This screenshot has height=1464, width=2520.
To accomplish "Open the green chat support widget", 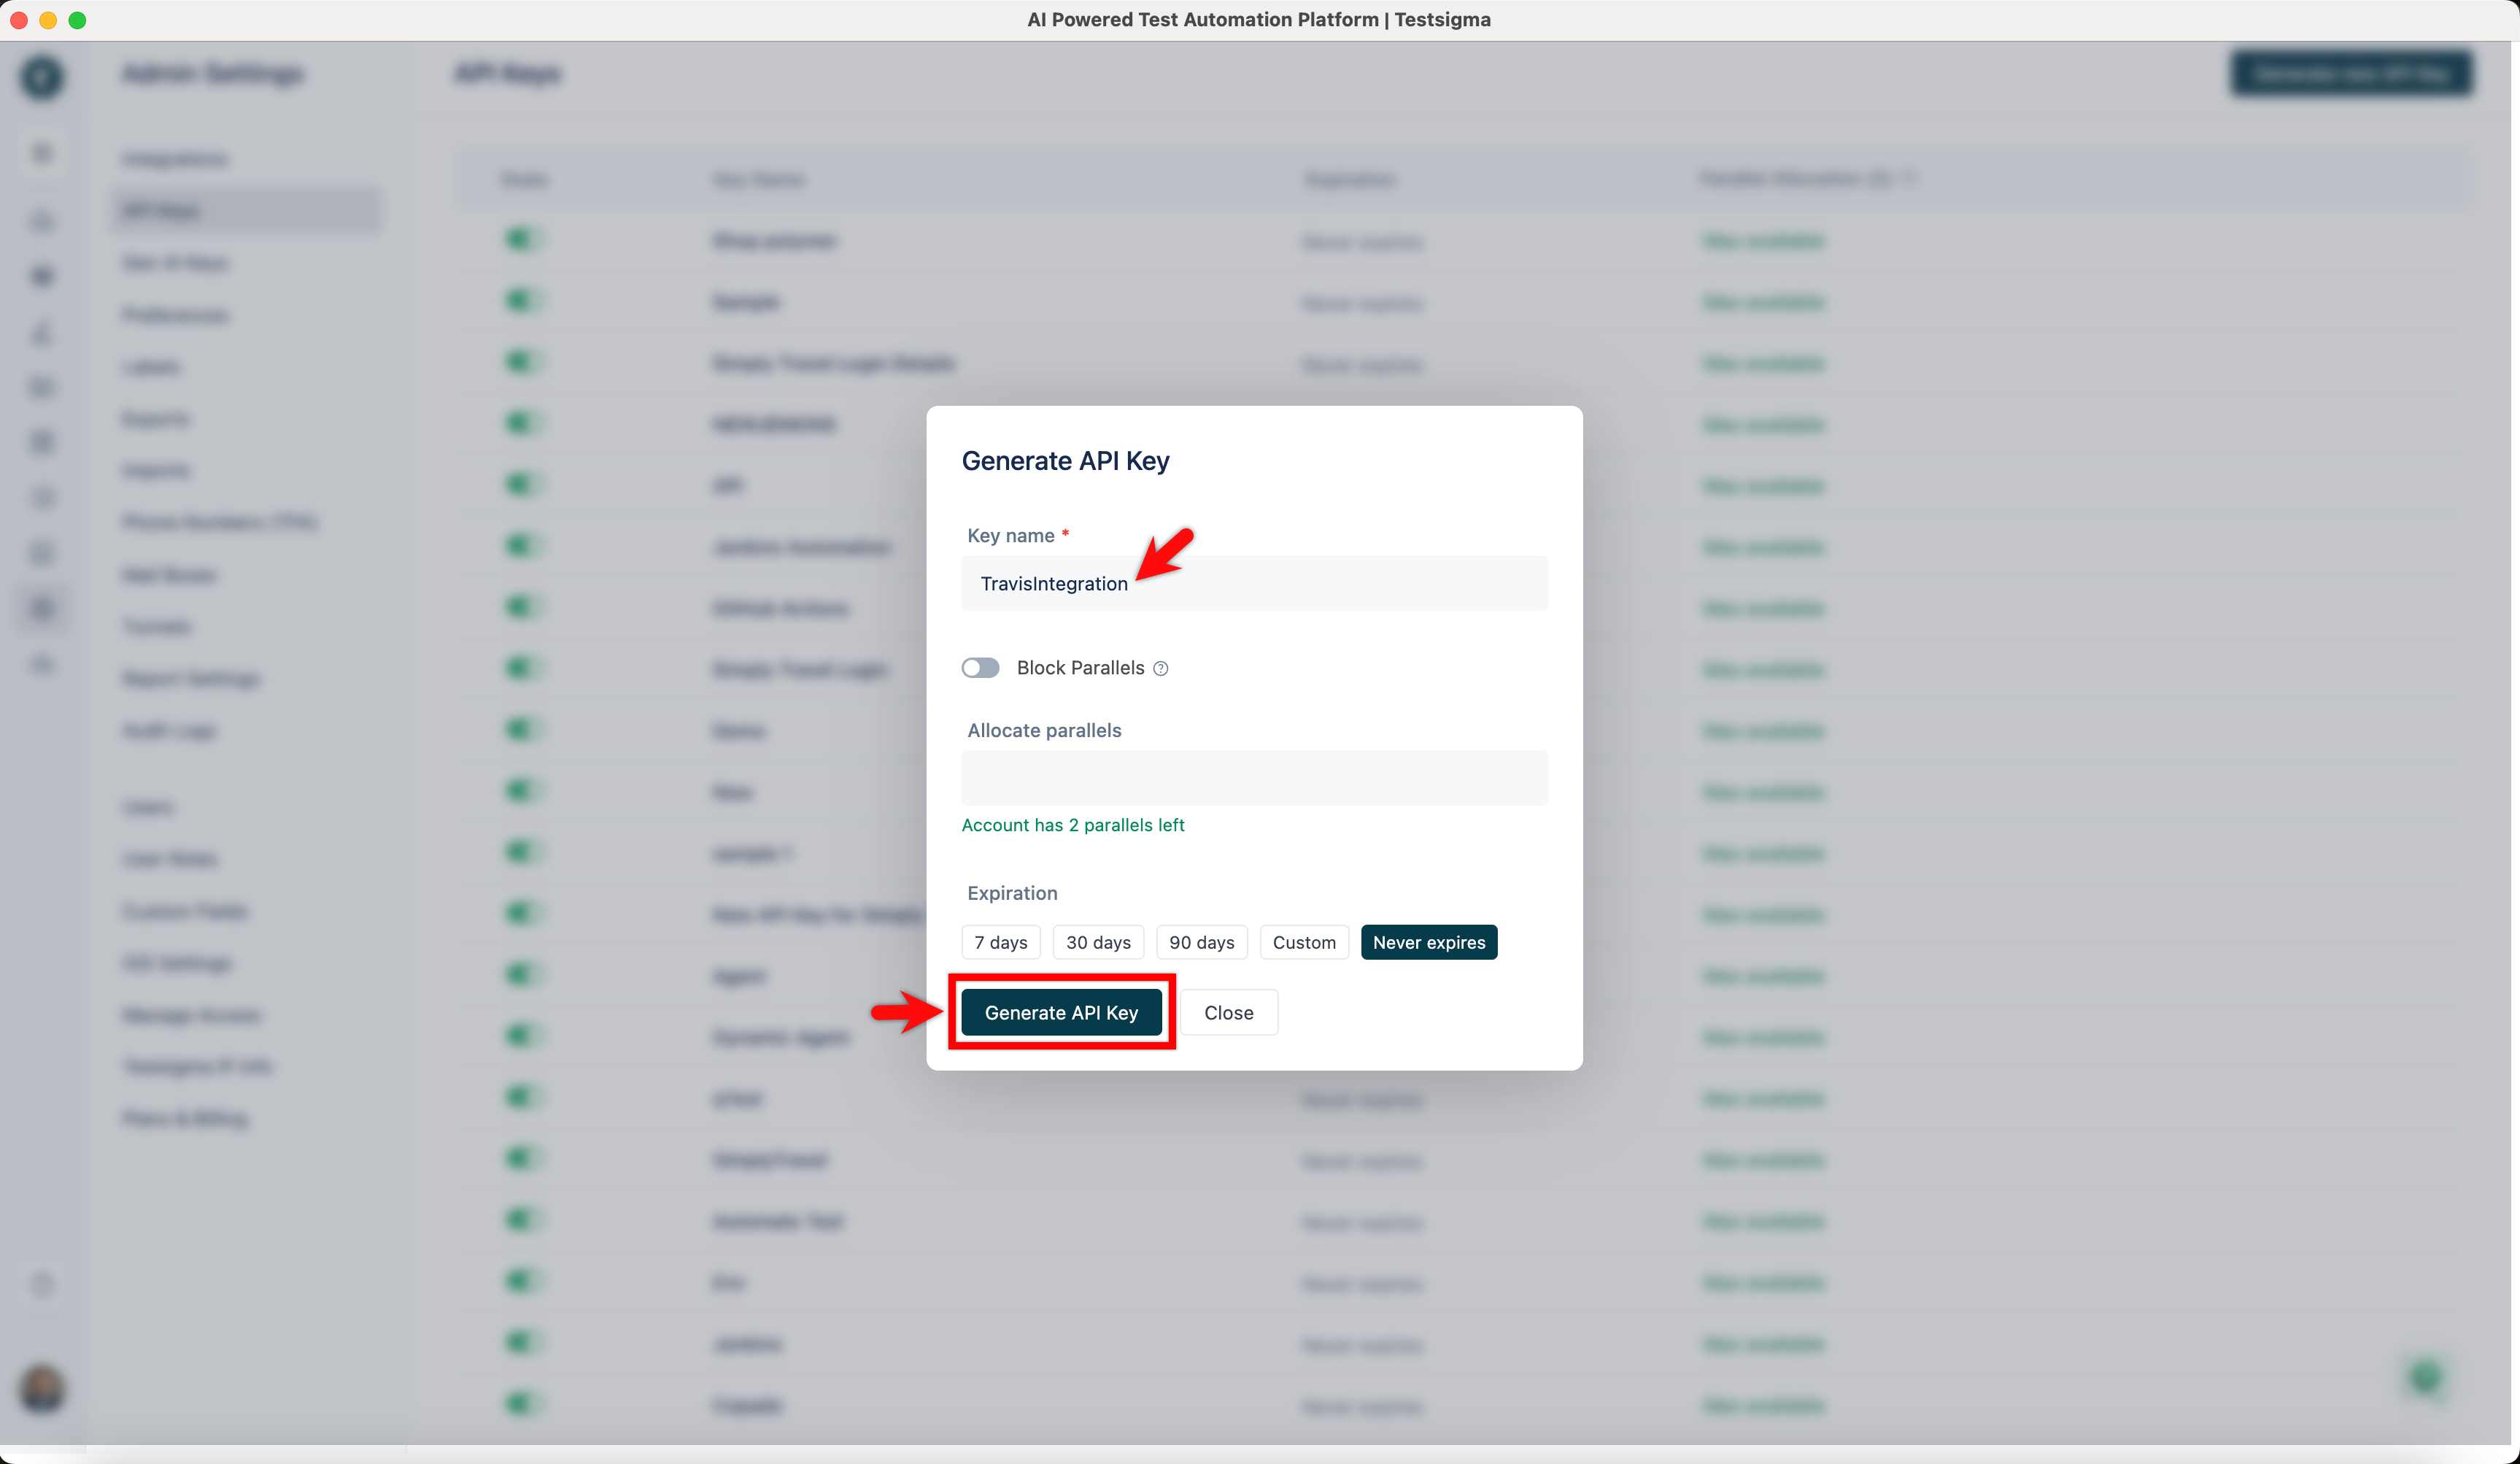I will click(x=2425, y=1378).
